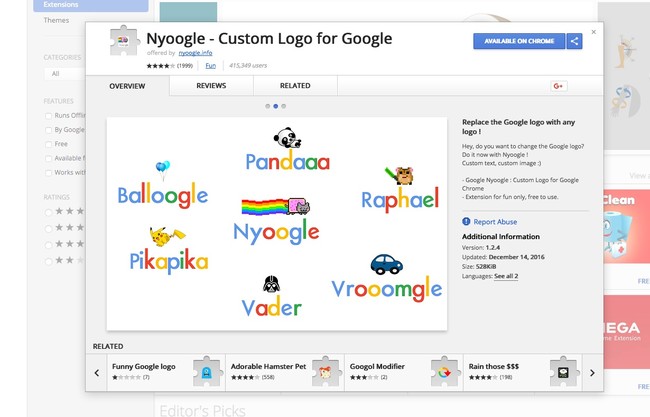Viewport: 650px width, 417px height.
Task: Click the Darth Vader helmet image
Action: click(x=272, y=284)
